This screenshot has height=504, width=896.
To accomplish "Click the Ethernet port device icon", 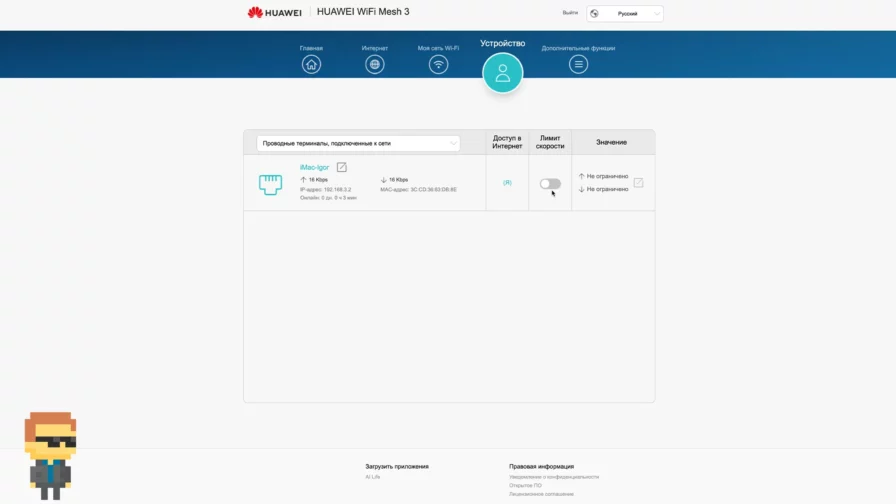I will pyautogui.click(x=270, y=184).
